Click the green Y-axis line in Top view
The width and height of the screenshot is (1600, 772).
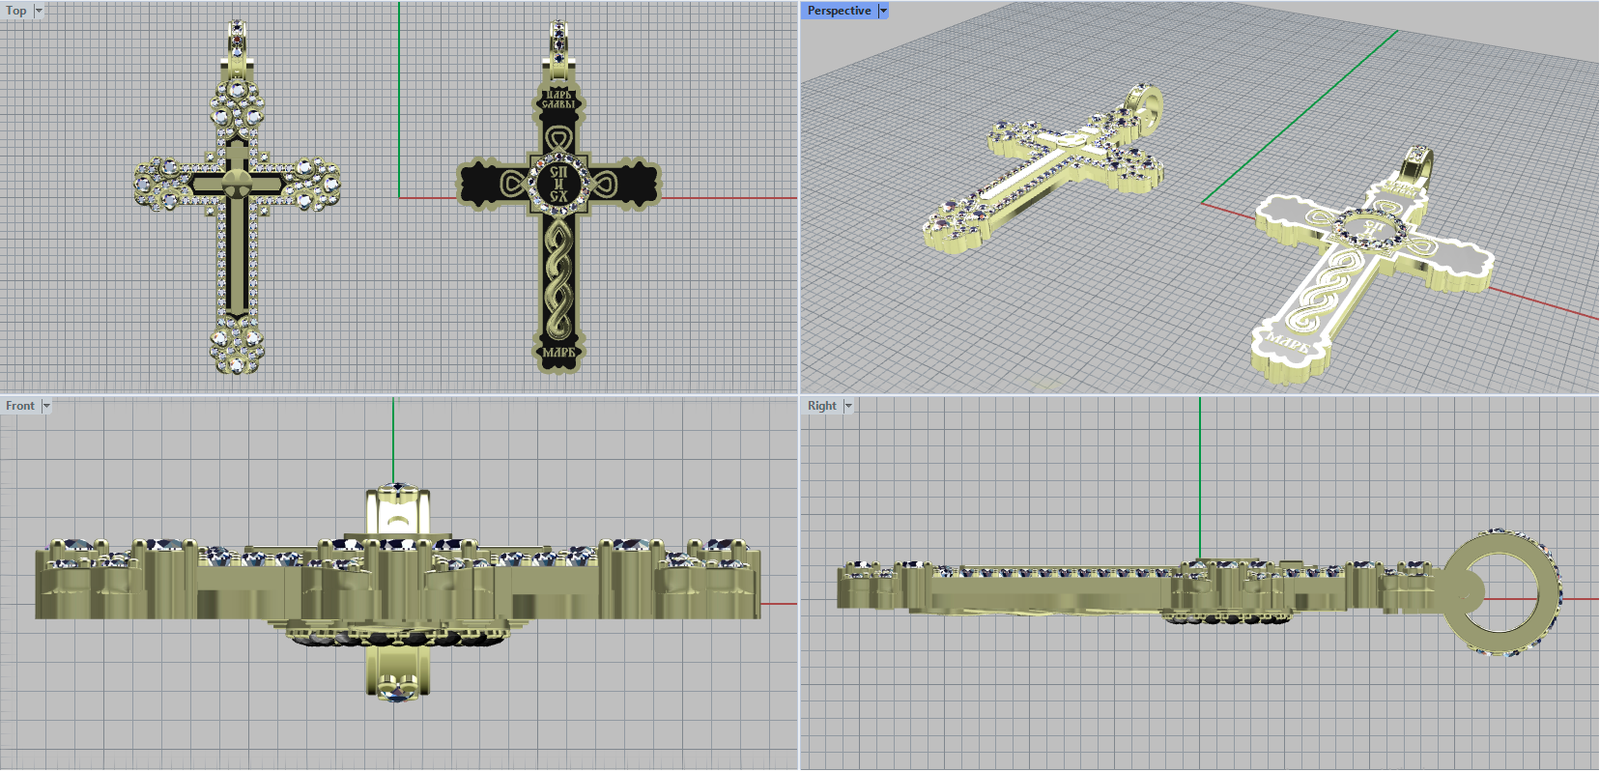[399, 100]
